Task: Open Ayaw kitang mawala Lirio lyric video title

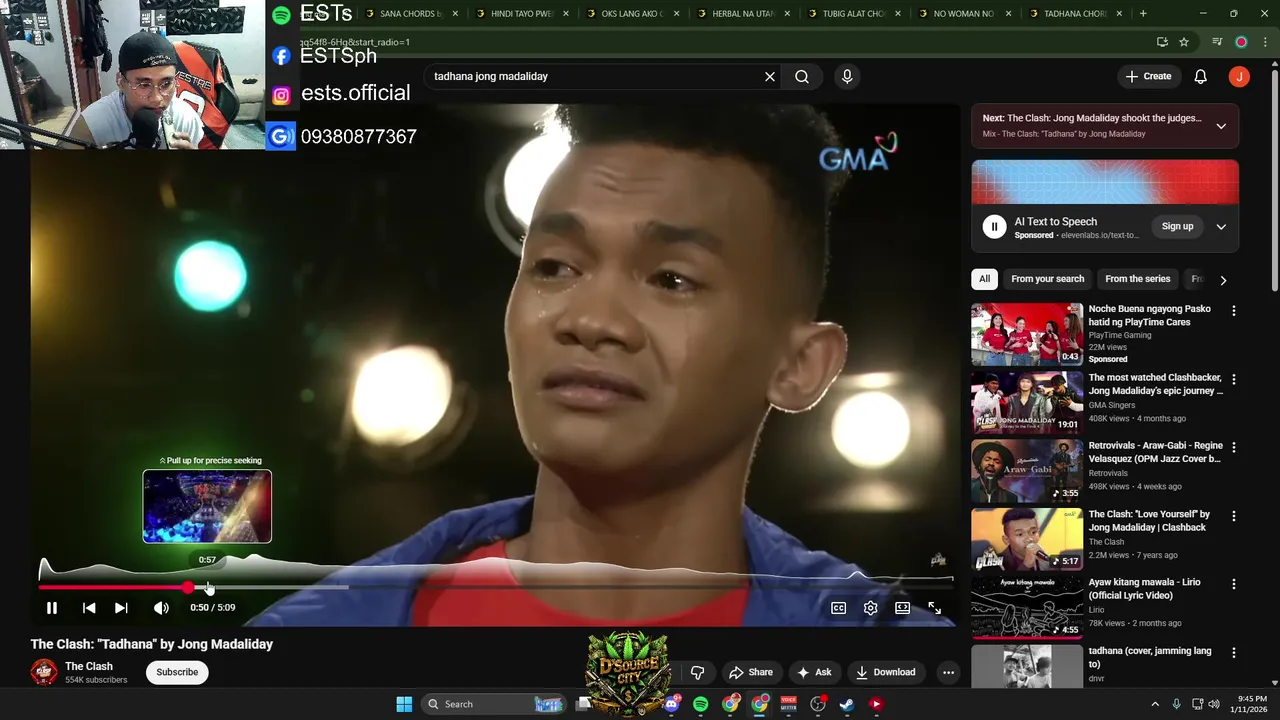Action: (1144, 589)
